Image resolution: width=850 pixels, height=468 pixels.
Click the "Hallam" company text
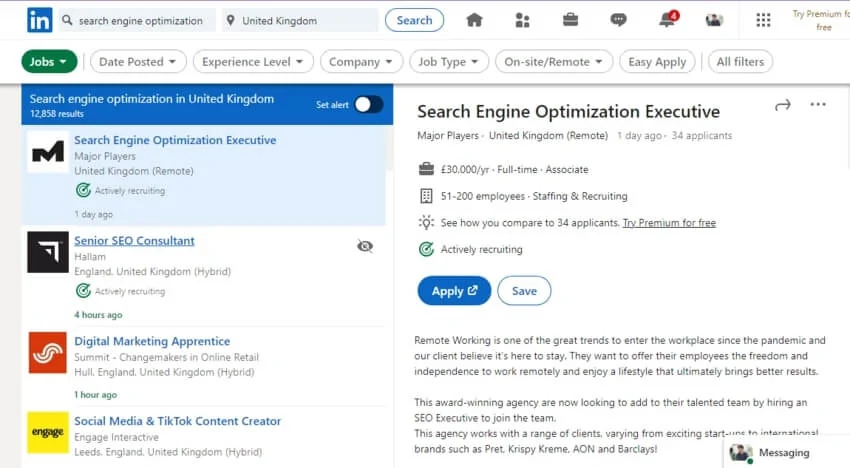click(90, 257)
